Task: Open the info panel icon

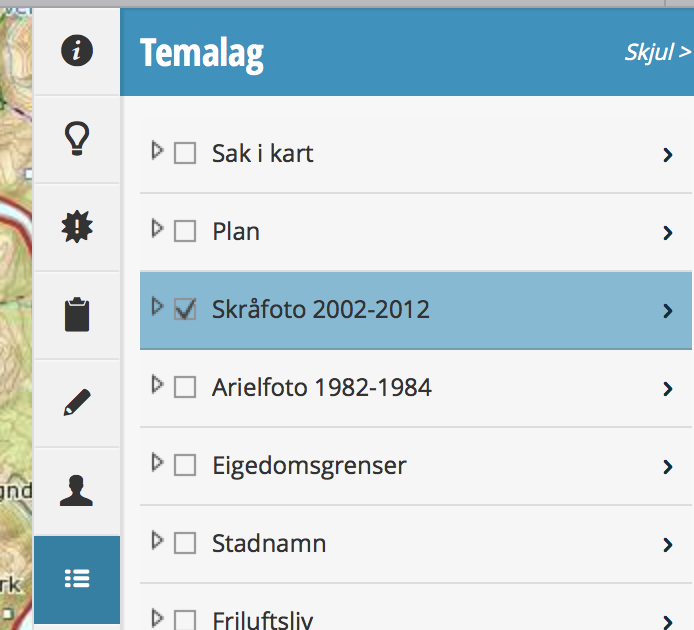Action: coord(77,51)
